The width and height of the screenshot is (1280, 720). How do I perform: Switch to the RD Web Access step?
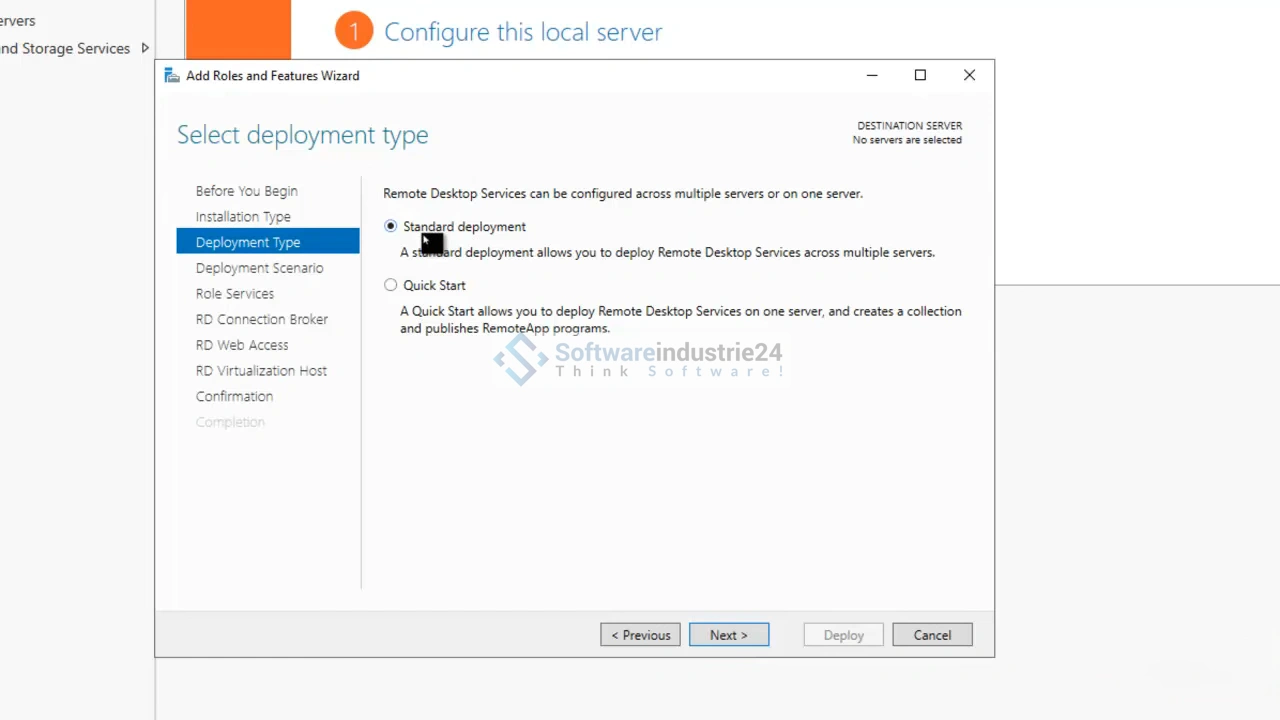click(x=242, y=345)
